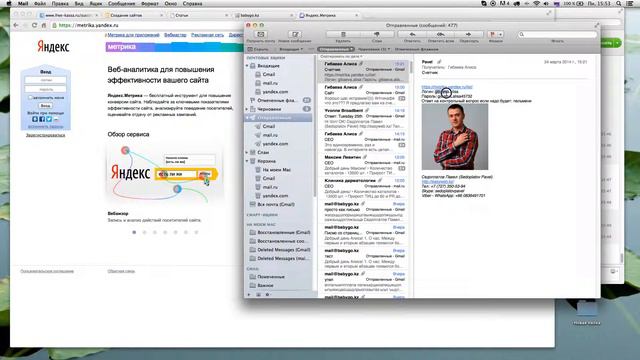Select mail.ru under Отправленные in sidebar
The width and height of the screenshot is (640, 360).
coord(270,135)
